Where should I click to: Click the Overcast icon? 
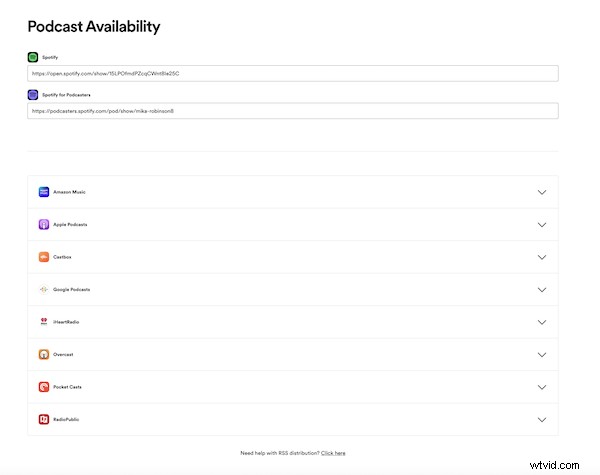click(44, 354)
